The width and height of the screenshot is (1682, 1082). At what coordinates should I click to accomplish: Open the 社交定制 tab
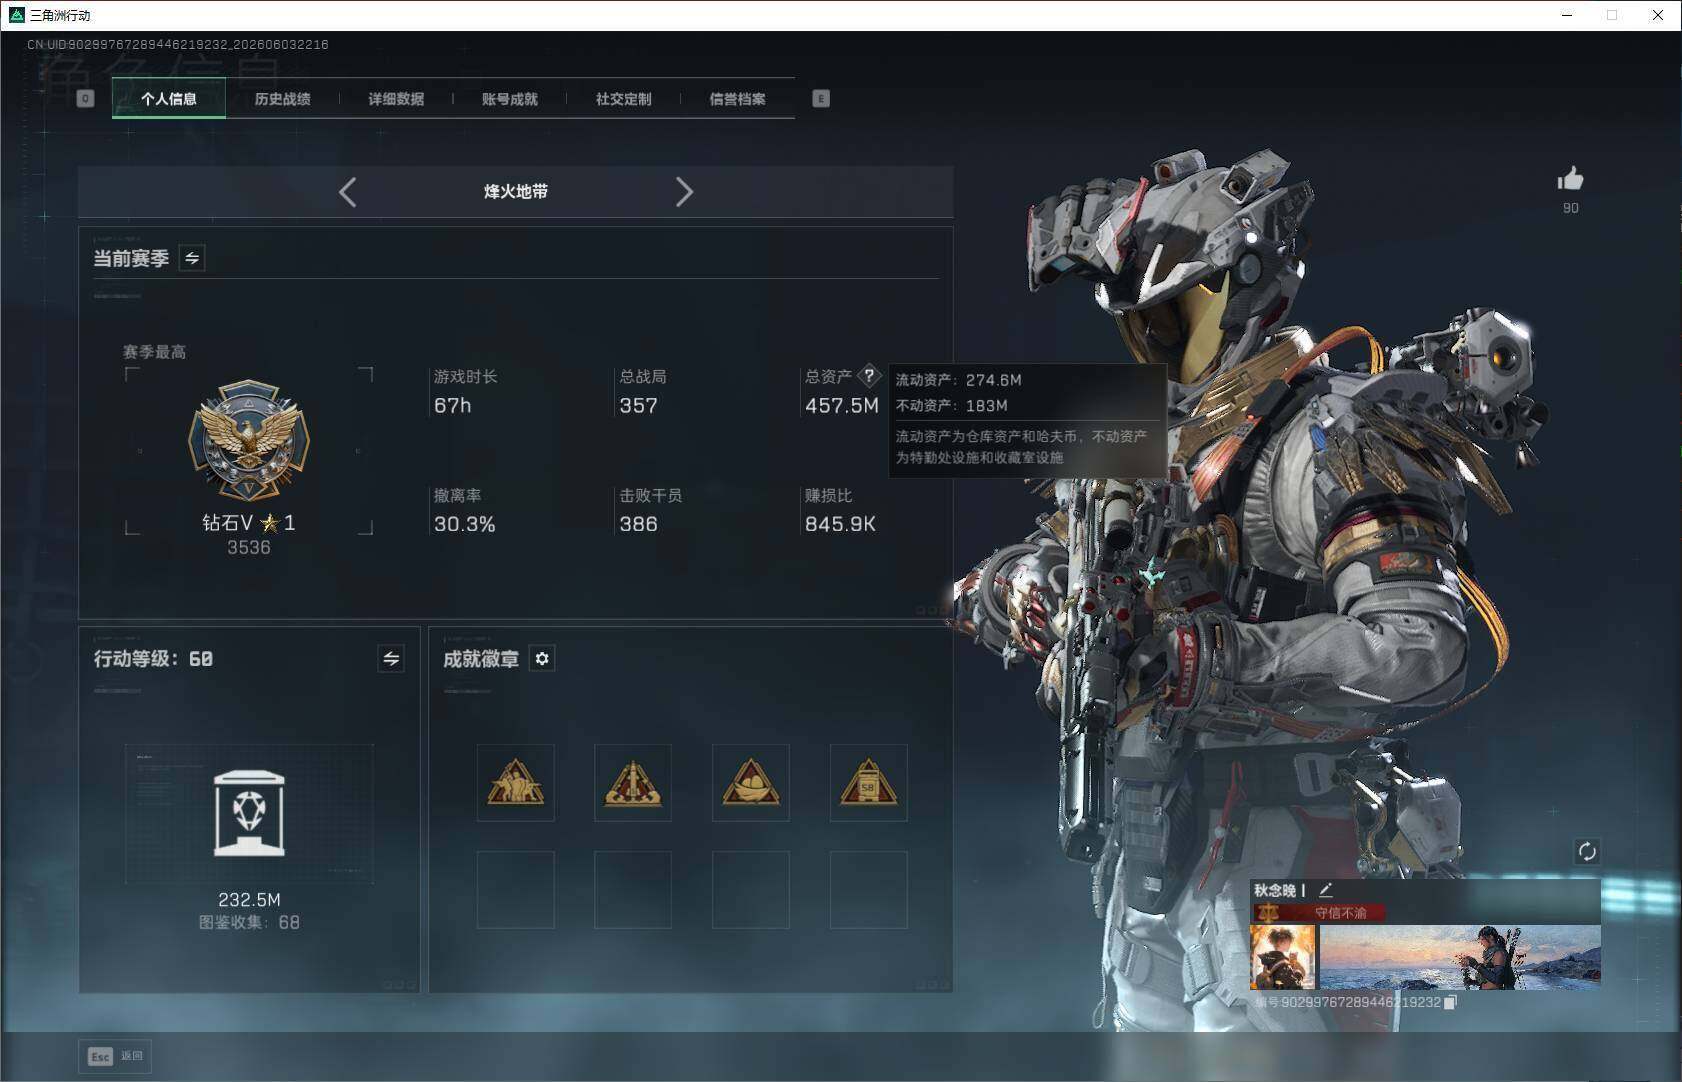[x=623, y=98]
